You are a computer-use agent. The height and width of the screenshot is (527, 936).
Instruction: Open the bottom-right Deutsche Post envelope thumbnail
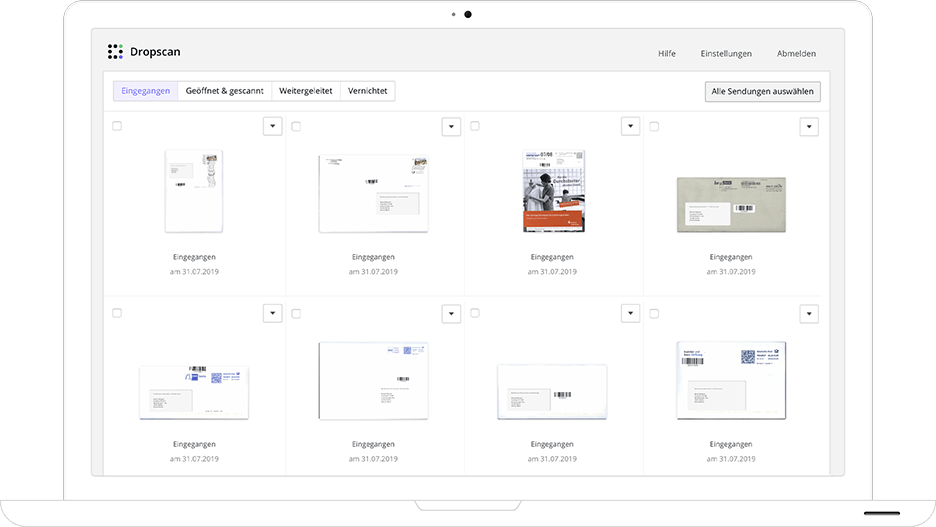pos(731,380)
